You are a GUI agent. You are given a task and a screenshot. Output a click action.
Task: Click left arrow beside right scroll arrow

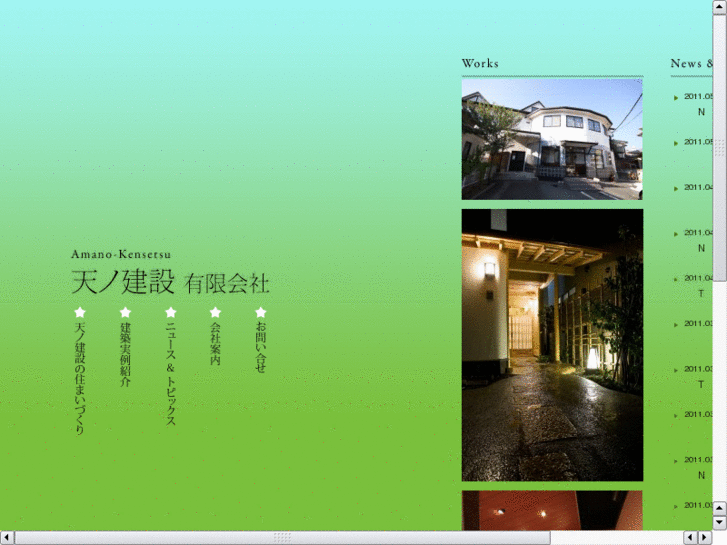(x=691, y=538)
